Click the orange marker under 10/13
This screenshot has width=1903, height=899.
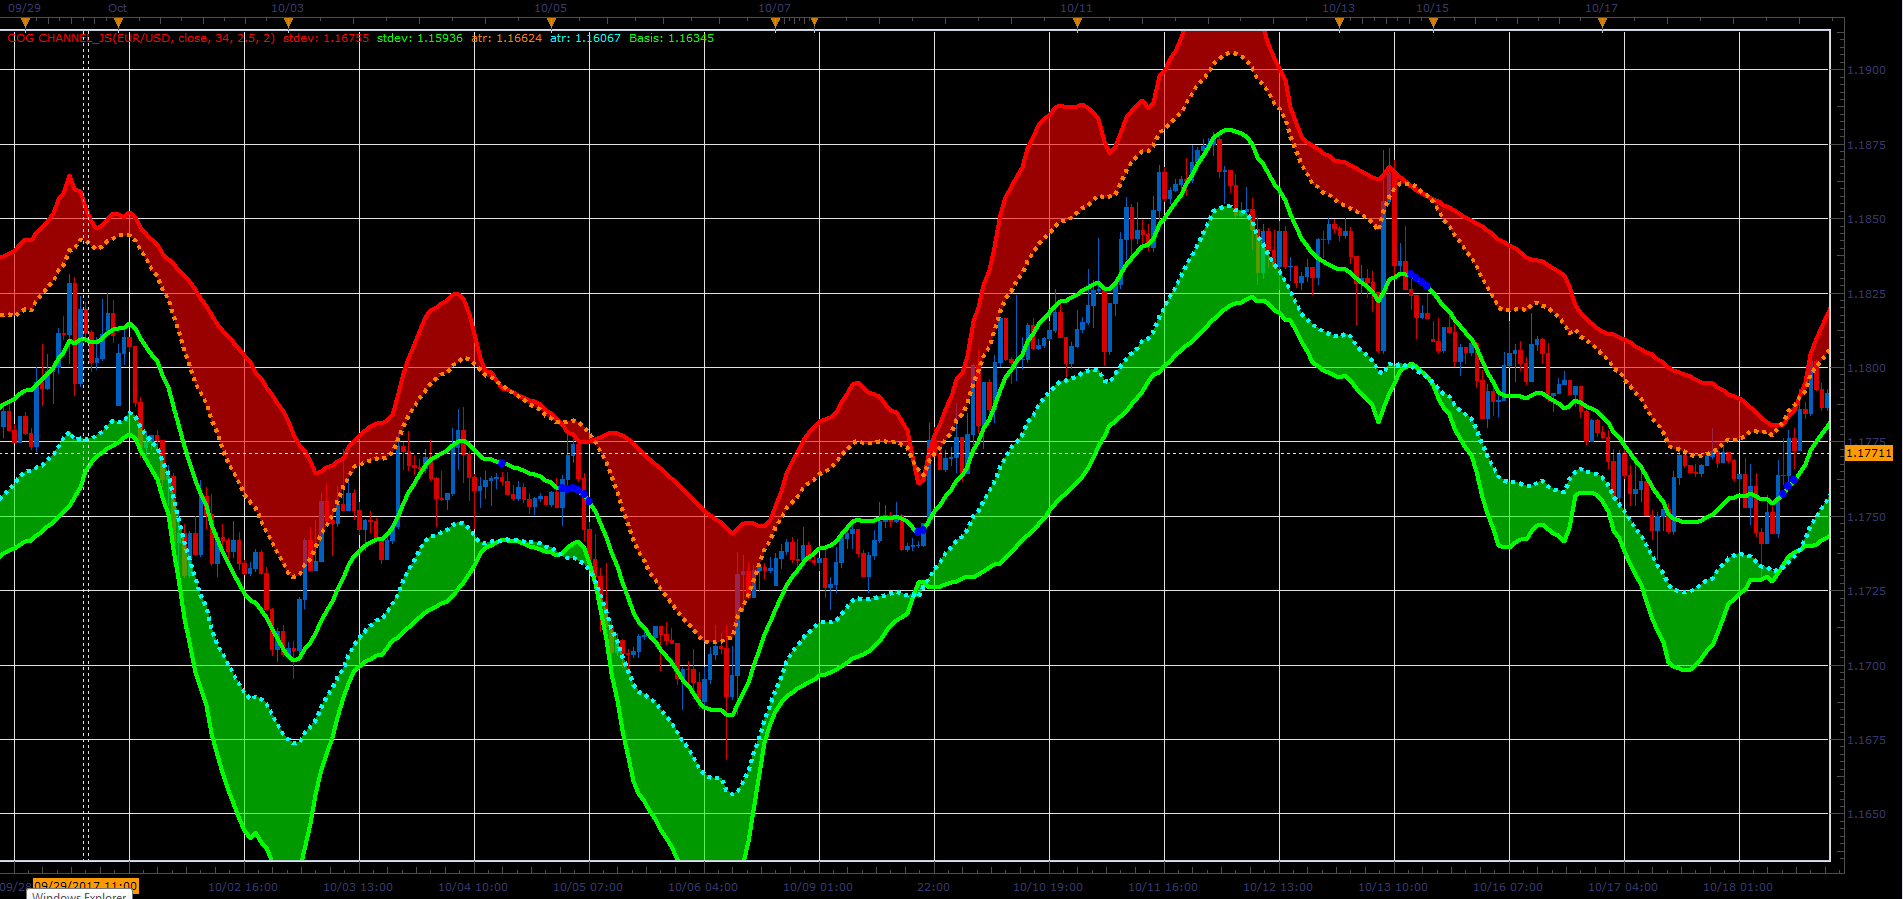tap(1339, 22)
